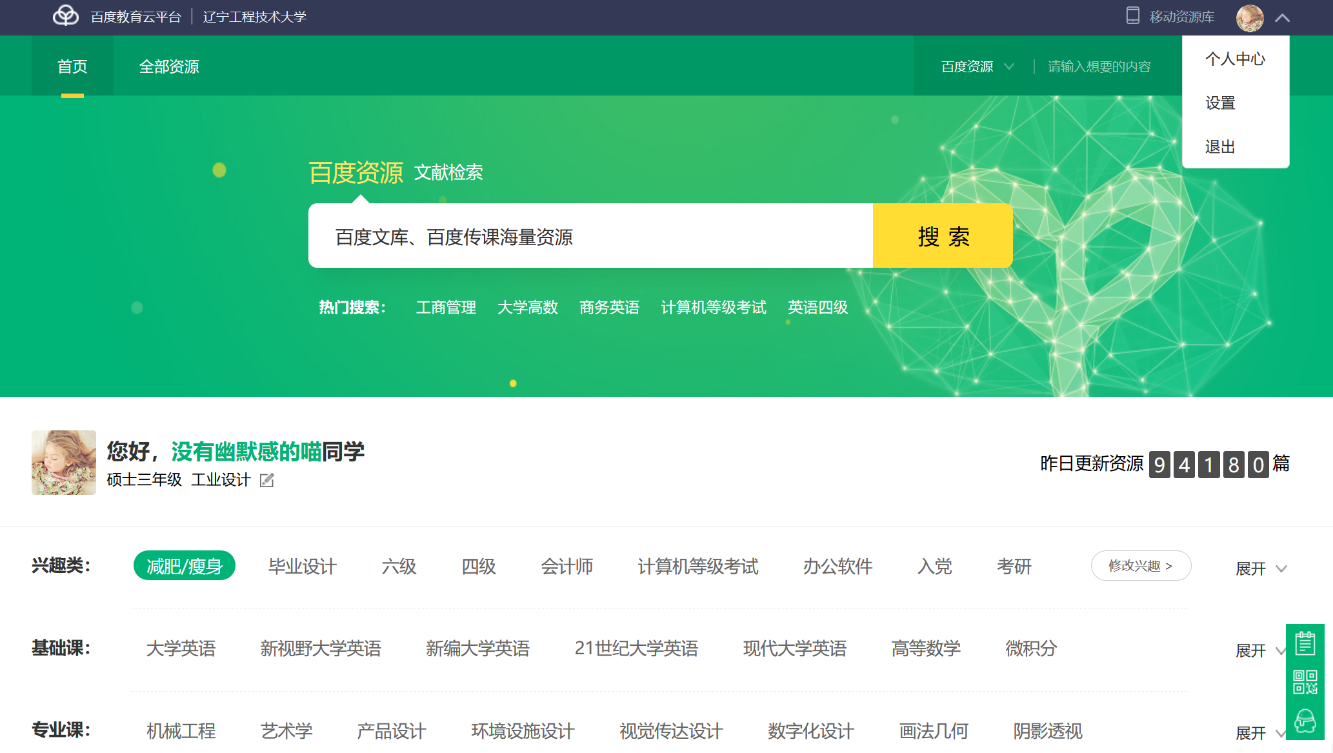The width and height of the screenshot is (1333, 753).
Task: Select 产品设计 course
Action: (x=392, y=731)
